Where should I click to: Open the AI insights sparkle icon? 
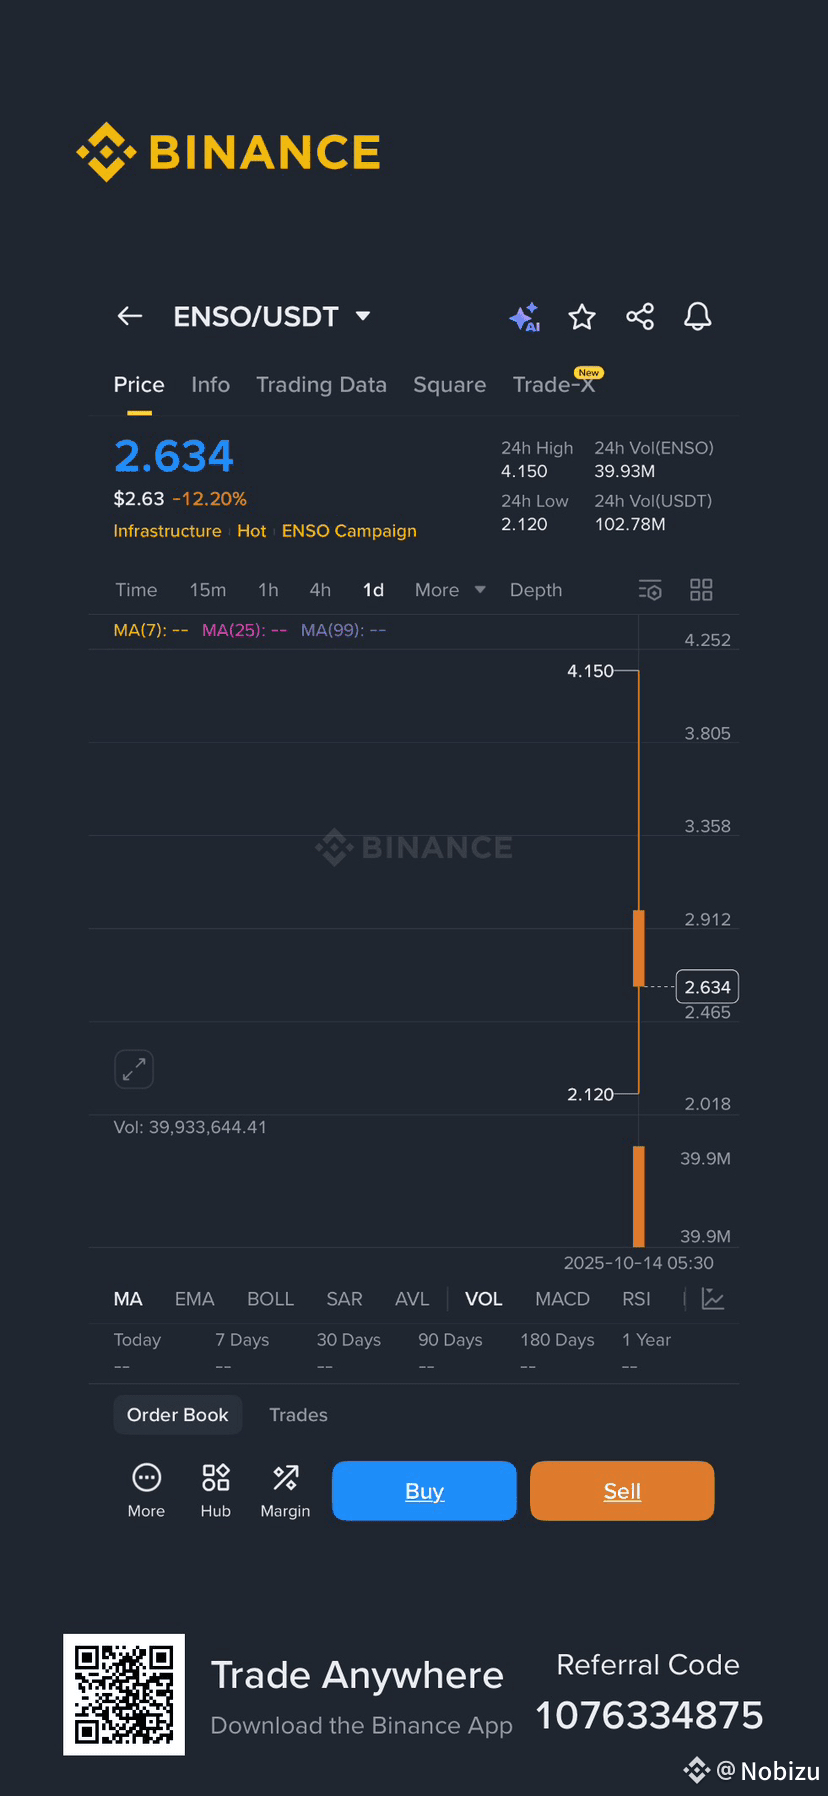(x=524, y=317)
